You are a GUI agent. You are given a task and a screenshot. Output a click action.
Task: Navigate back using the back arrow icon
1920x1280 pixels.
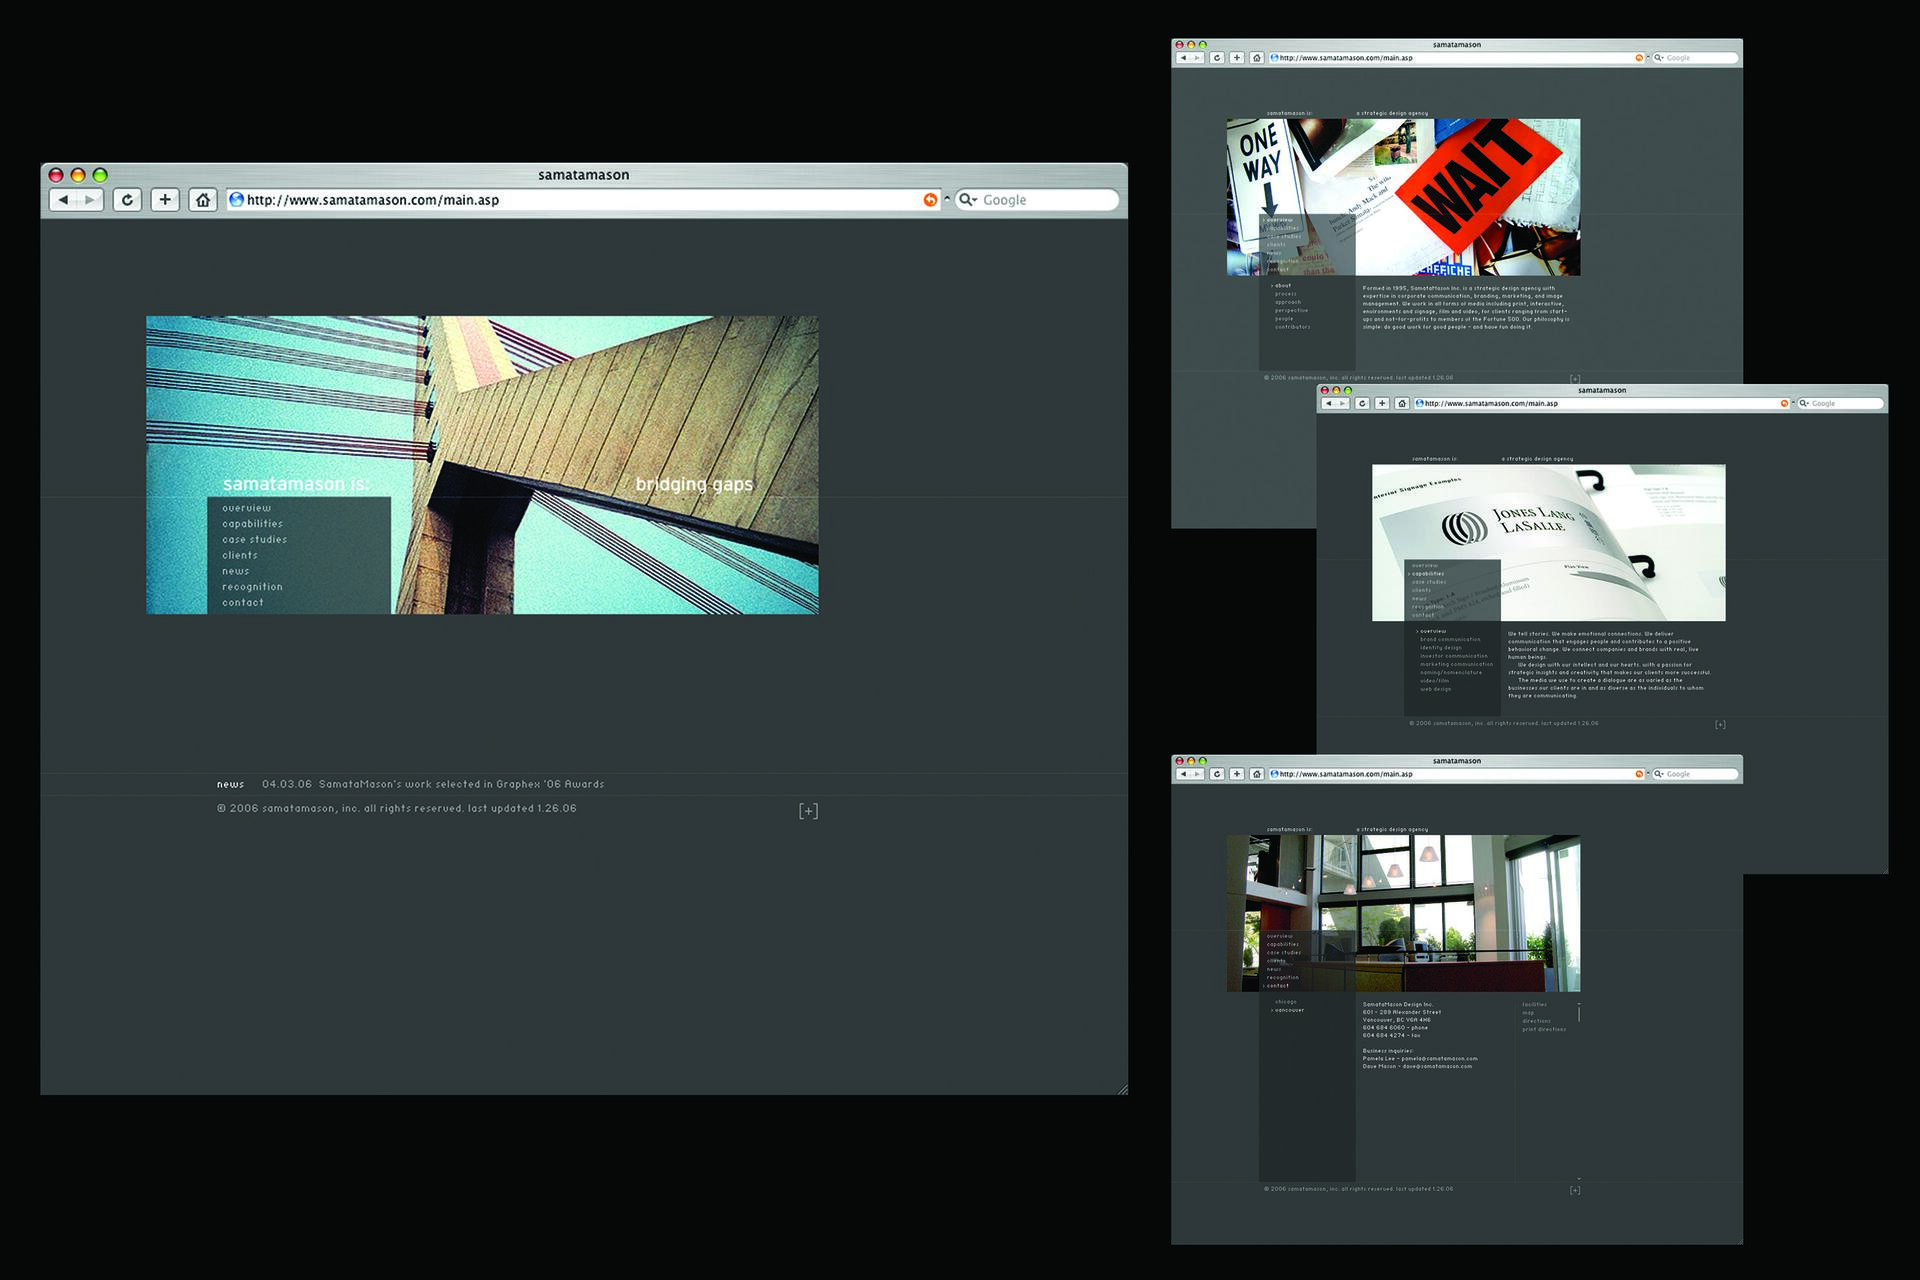[x=66, y=199]
